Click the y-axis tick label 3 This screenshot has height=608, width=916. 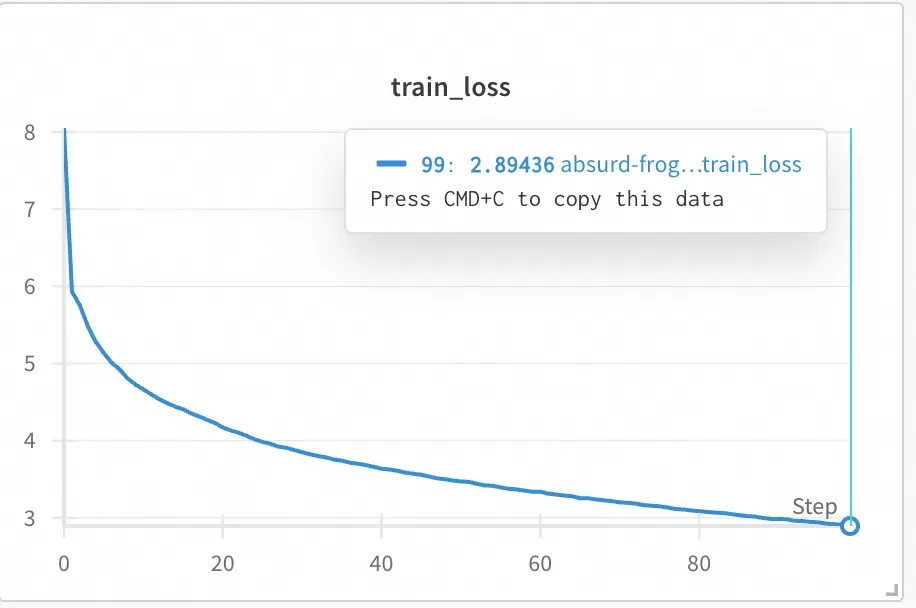30,518
